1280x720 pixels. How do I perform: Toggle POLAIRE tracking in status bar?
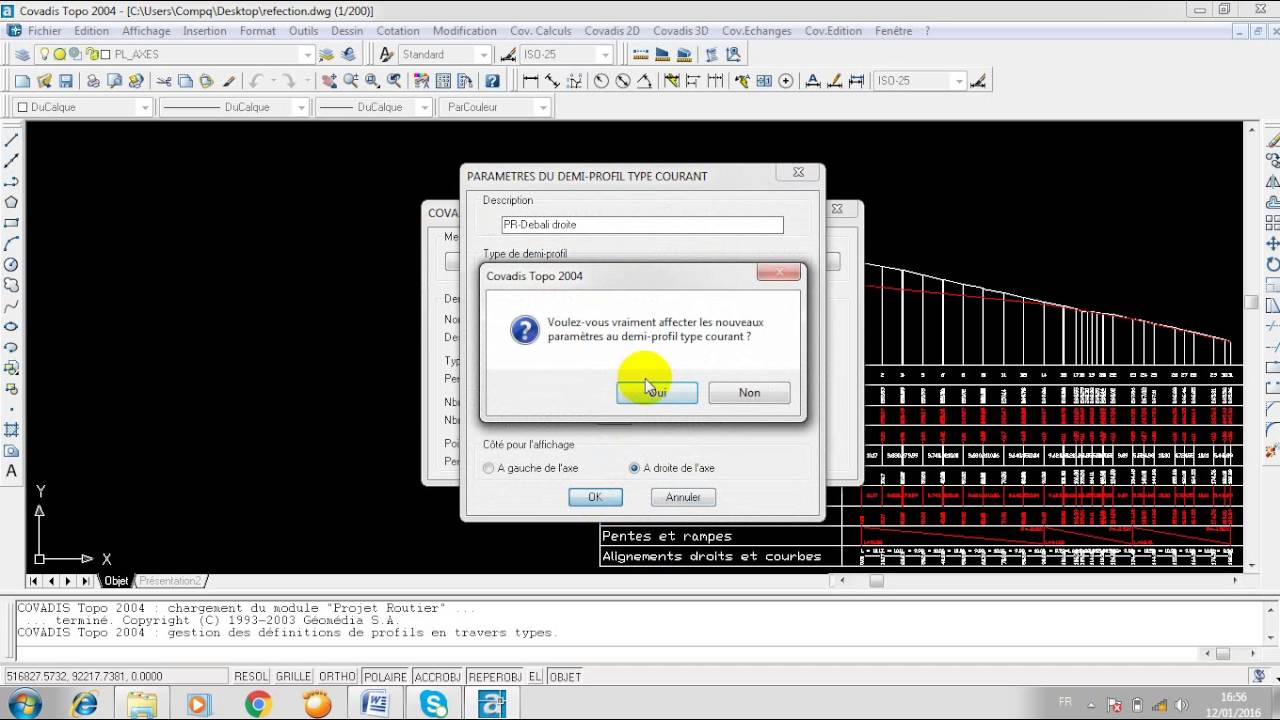point(386,677)
